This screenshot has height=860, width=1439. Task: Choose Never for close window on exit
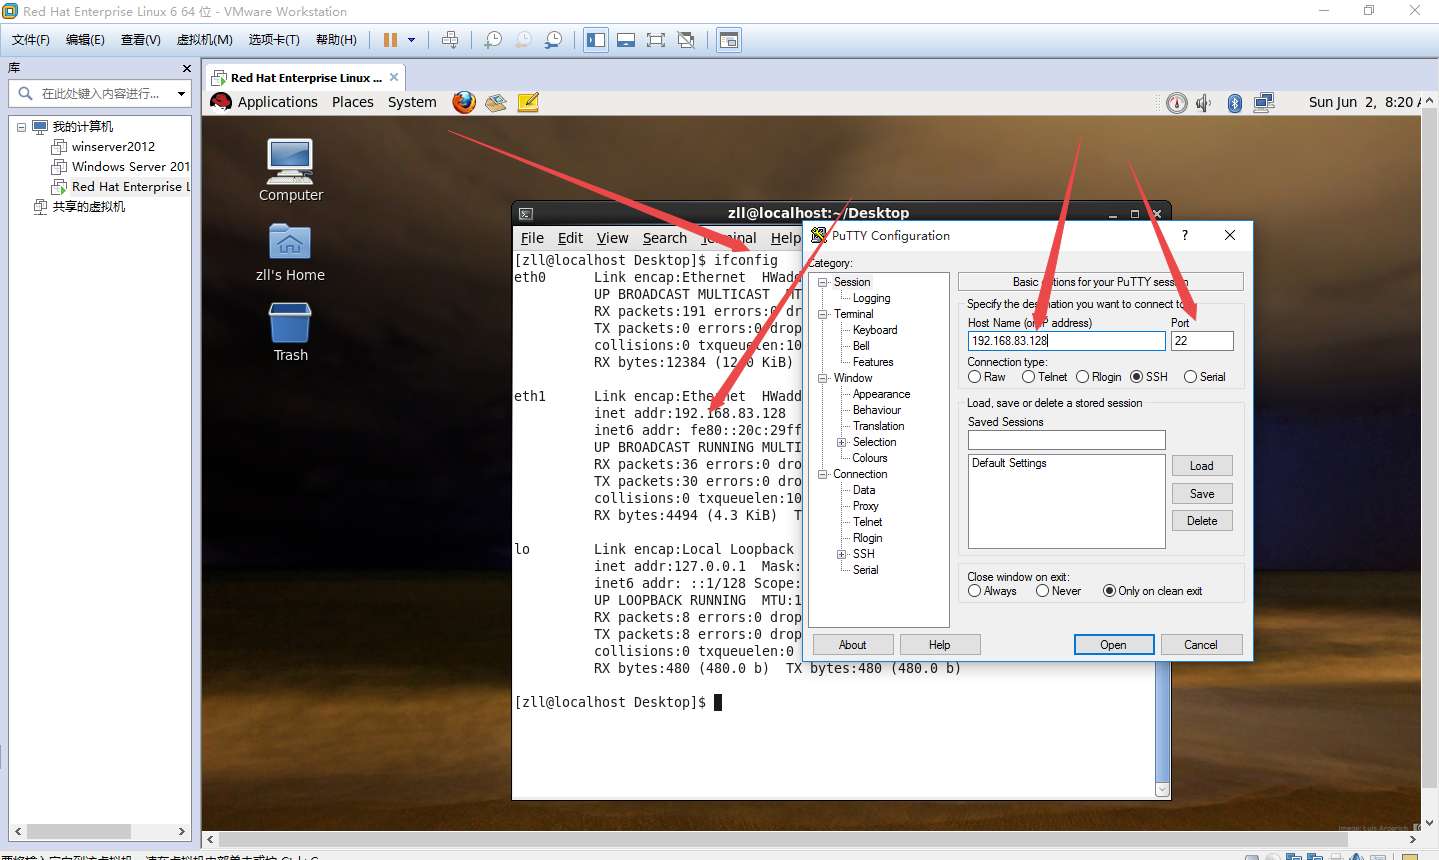pyautogui.click(x=1042, y=591)
